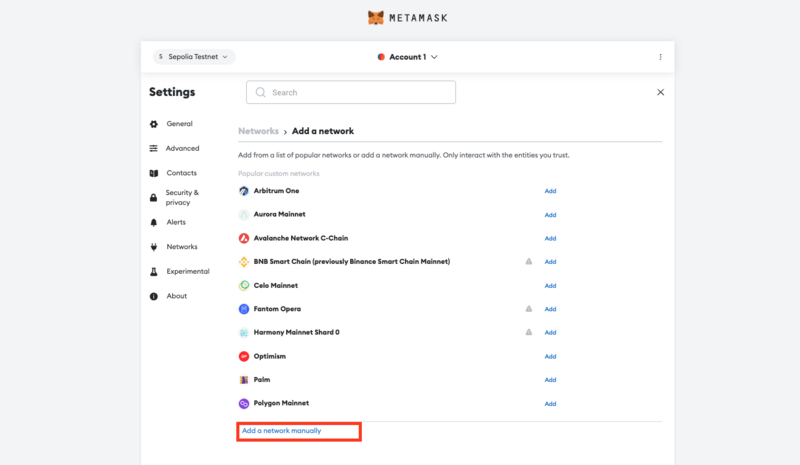The image size is (800, 465).
Task: Click the Harmony Mainnet logo icon
Action: point(244,333)
